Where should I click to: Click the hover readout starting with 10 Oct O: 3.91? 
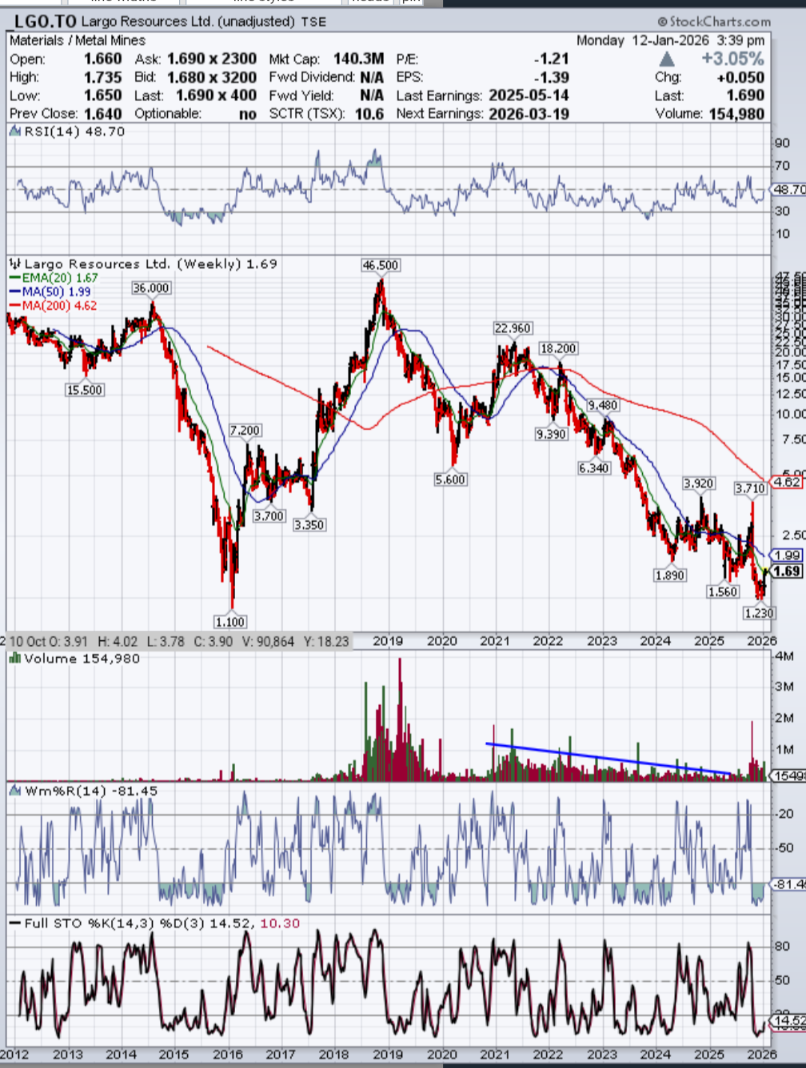(x=179, y=642)
